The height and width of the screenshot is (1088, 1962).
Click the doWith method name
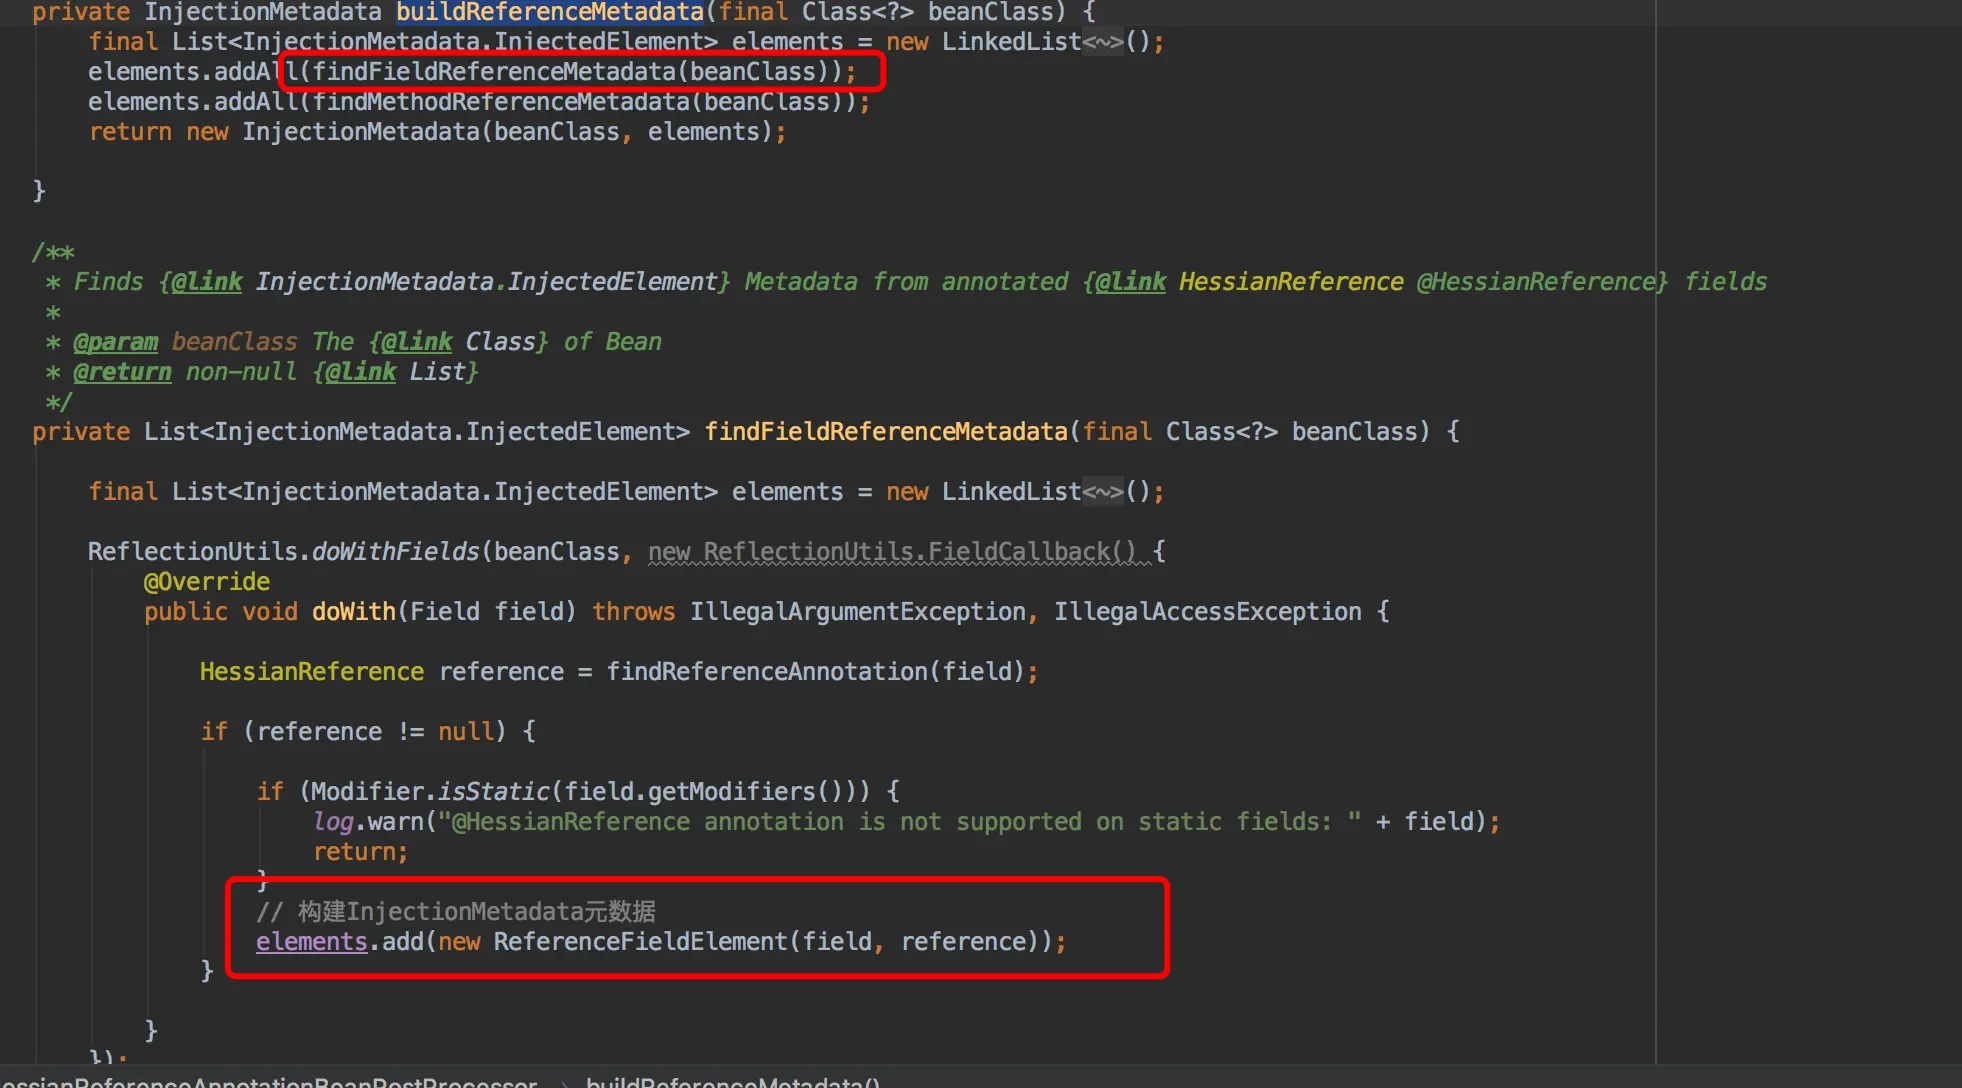click(x=353, y=612)
